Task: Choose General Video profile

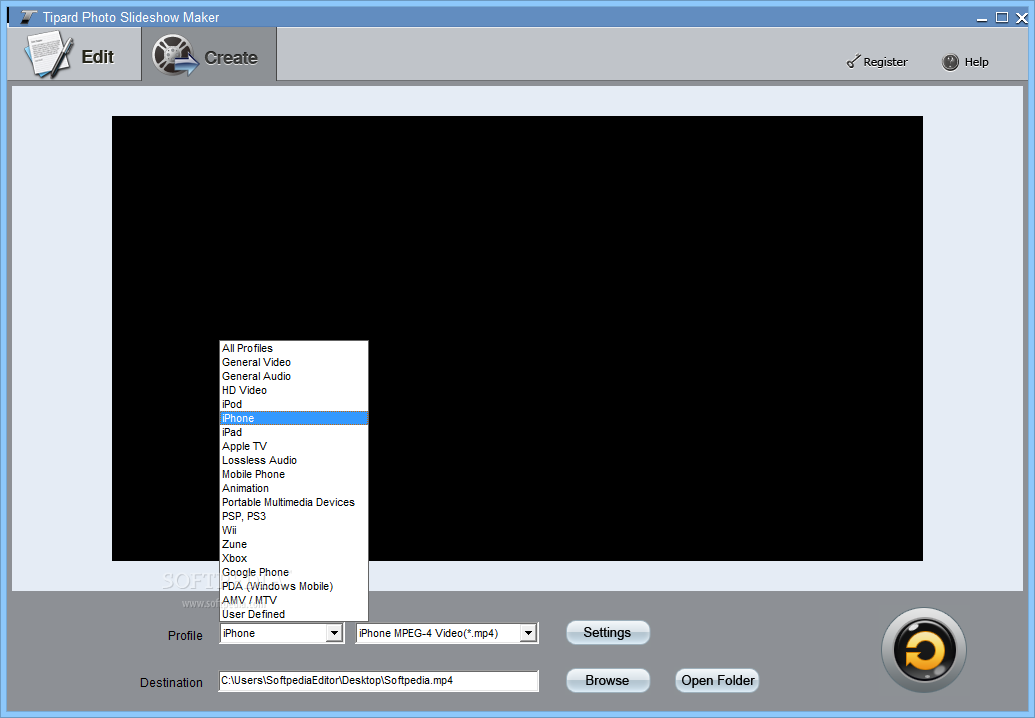Action: [293, 362]
